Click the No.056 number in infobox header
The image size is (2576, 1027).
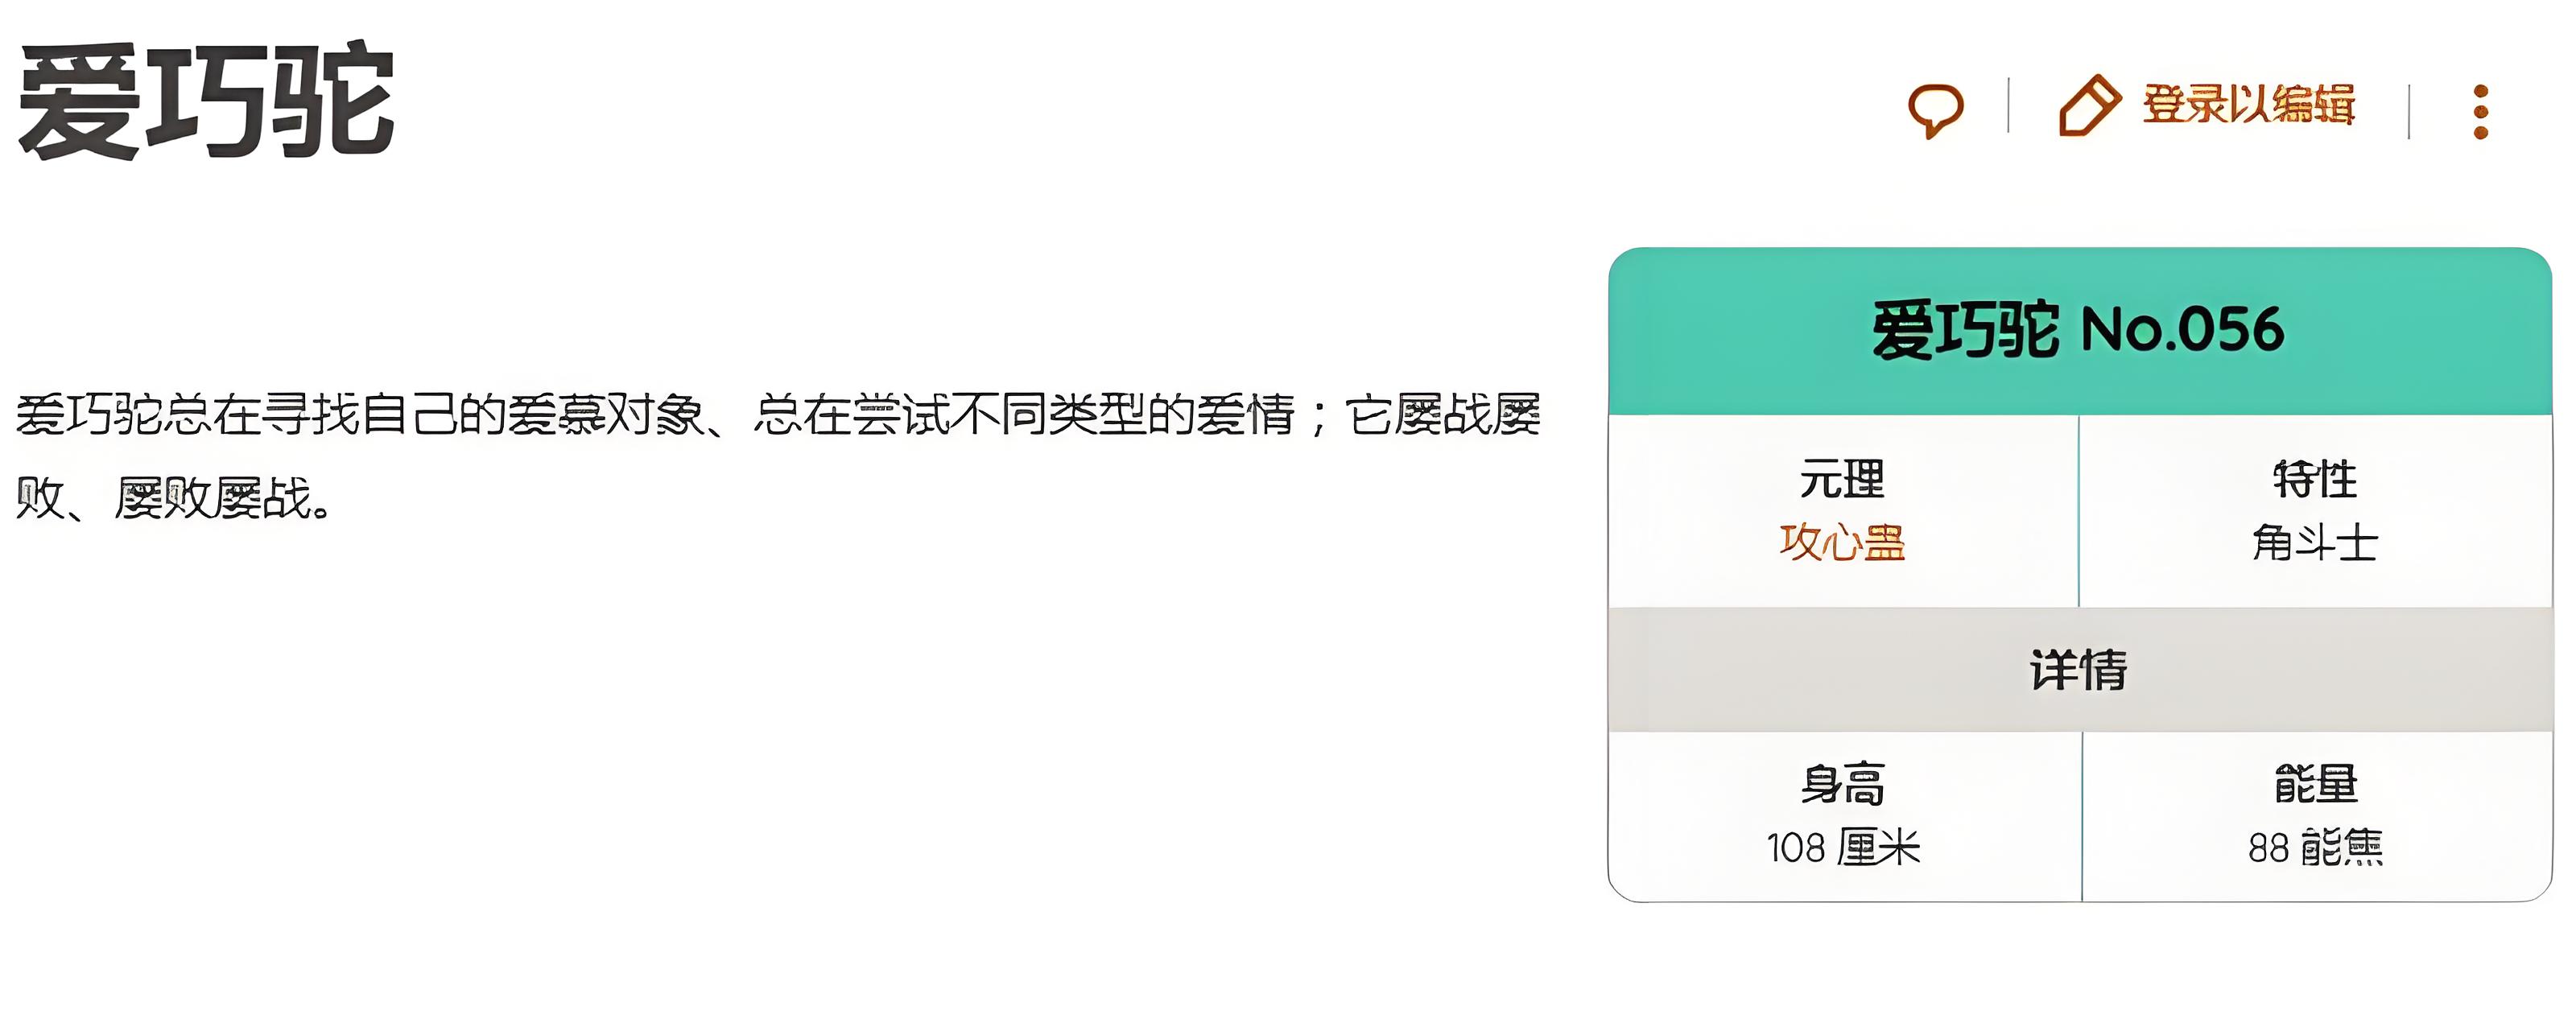click(2183, 330)
